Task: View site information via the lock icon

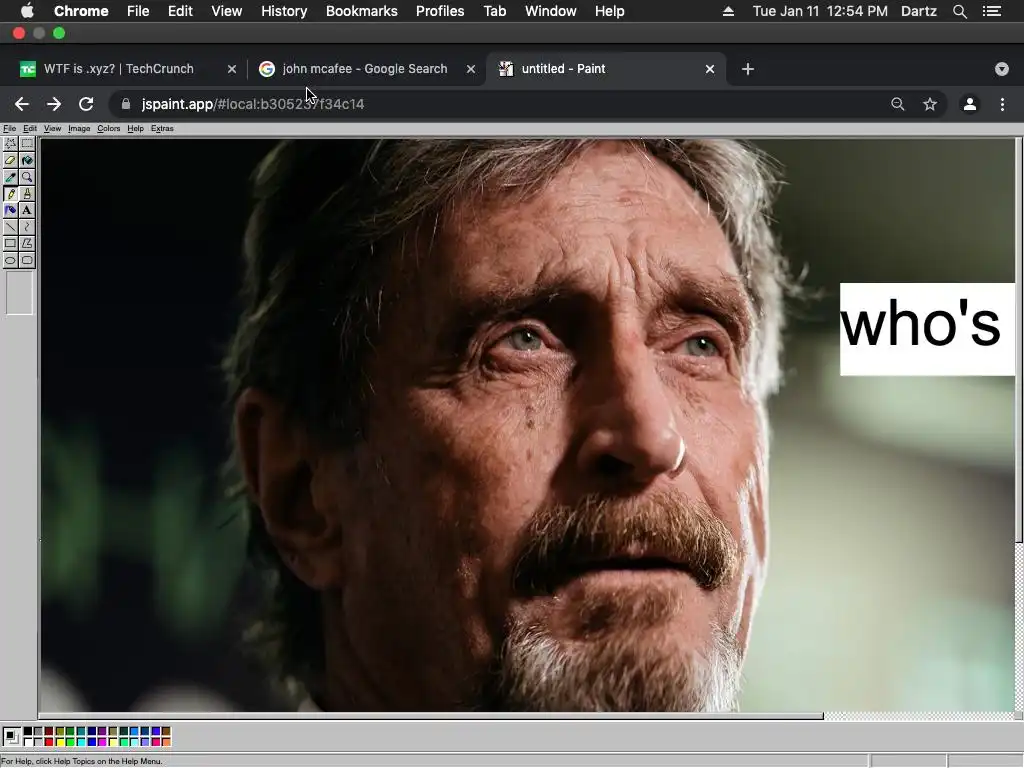Action: pos(126,104)
